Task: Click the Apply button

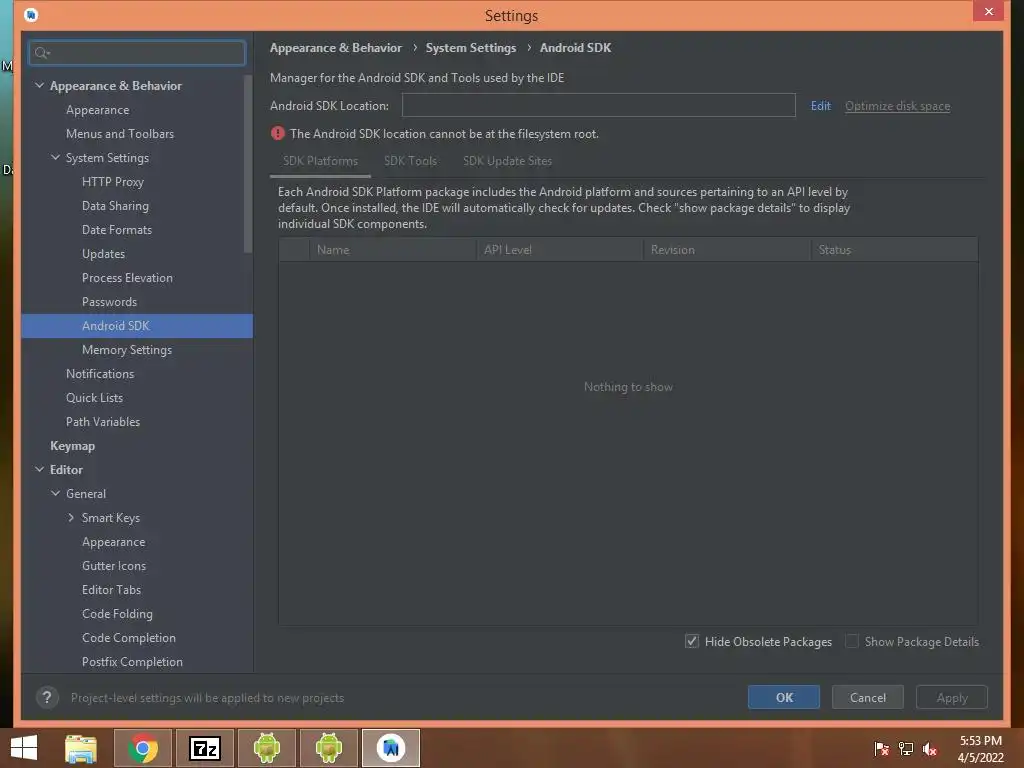Action: (x=952, y=697)
